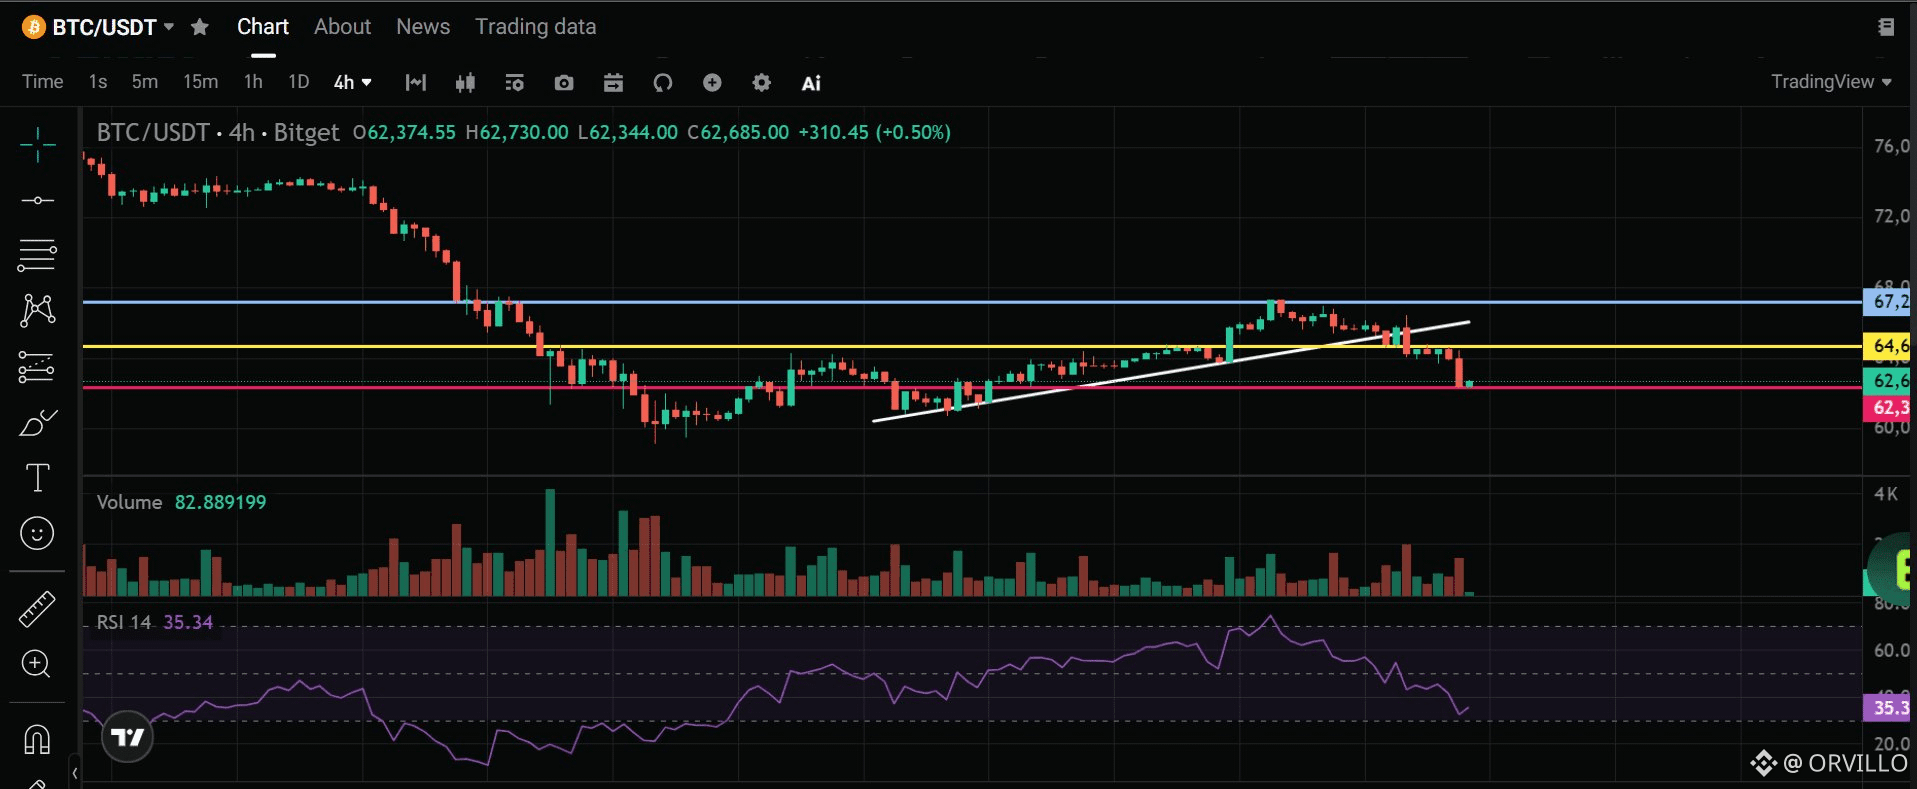
Task: Open the Trading data tab
Action: coord(535,27)
